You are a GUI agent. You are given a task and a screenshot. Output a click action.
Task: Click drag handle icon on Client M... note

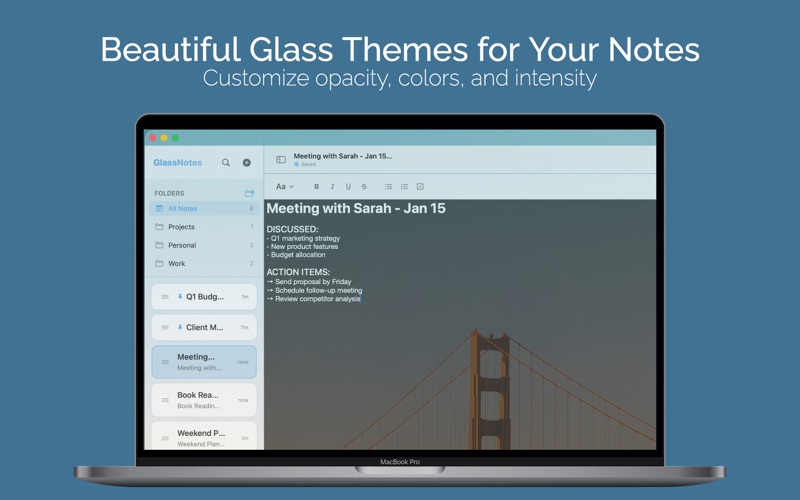click(165, 328)
